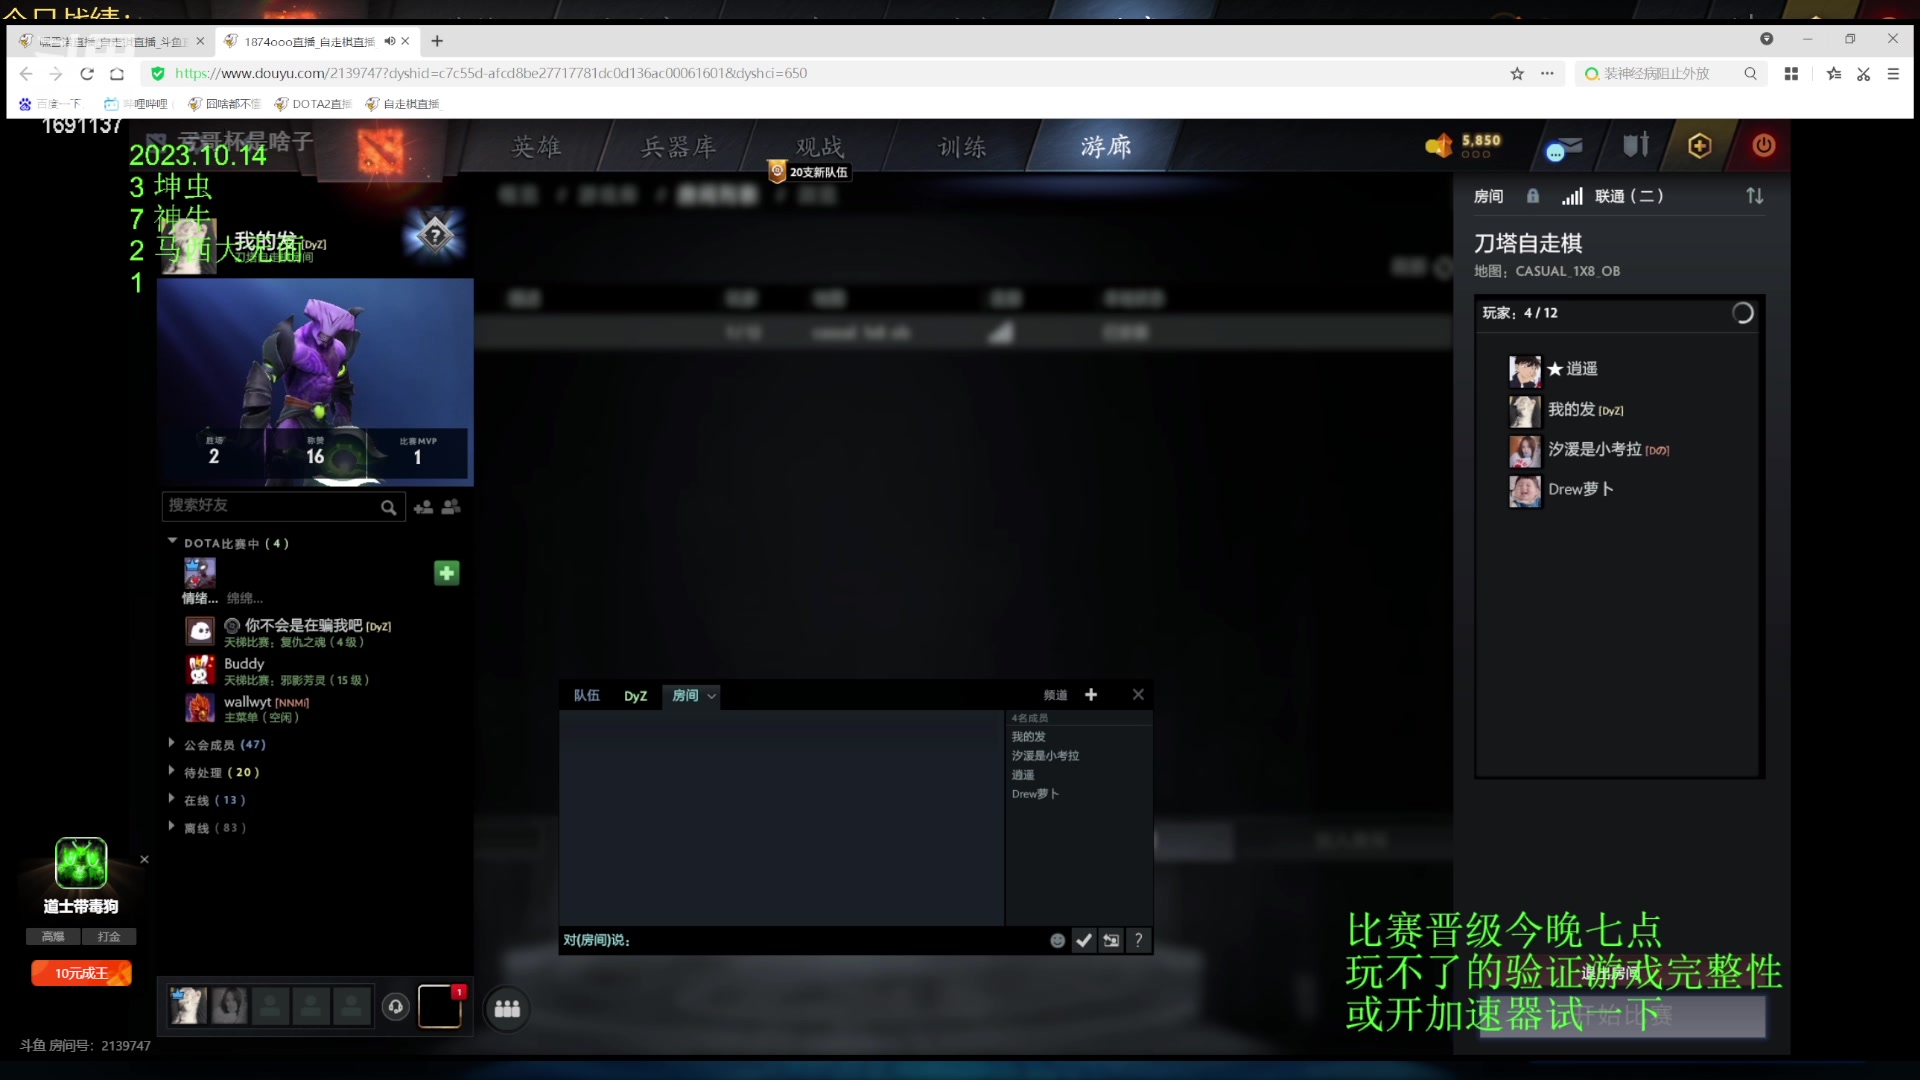
Task: Click the friend search magnifier
Action: (389, 508)
